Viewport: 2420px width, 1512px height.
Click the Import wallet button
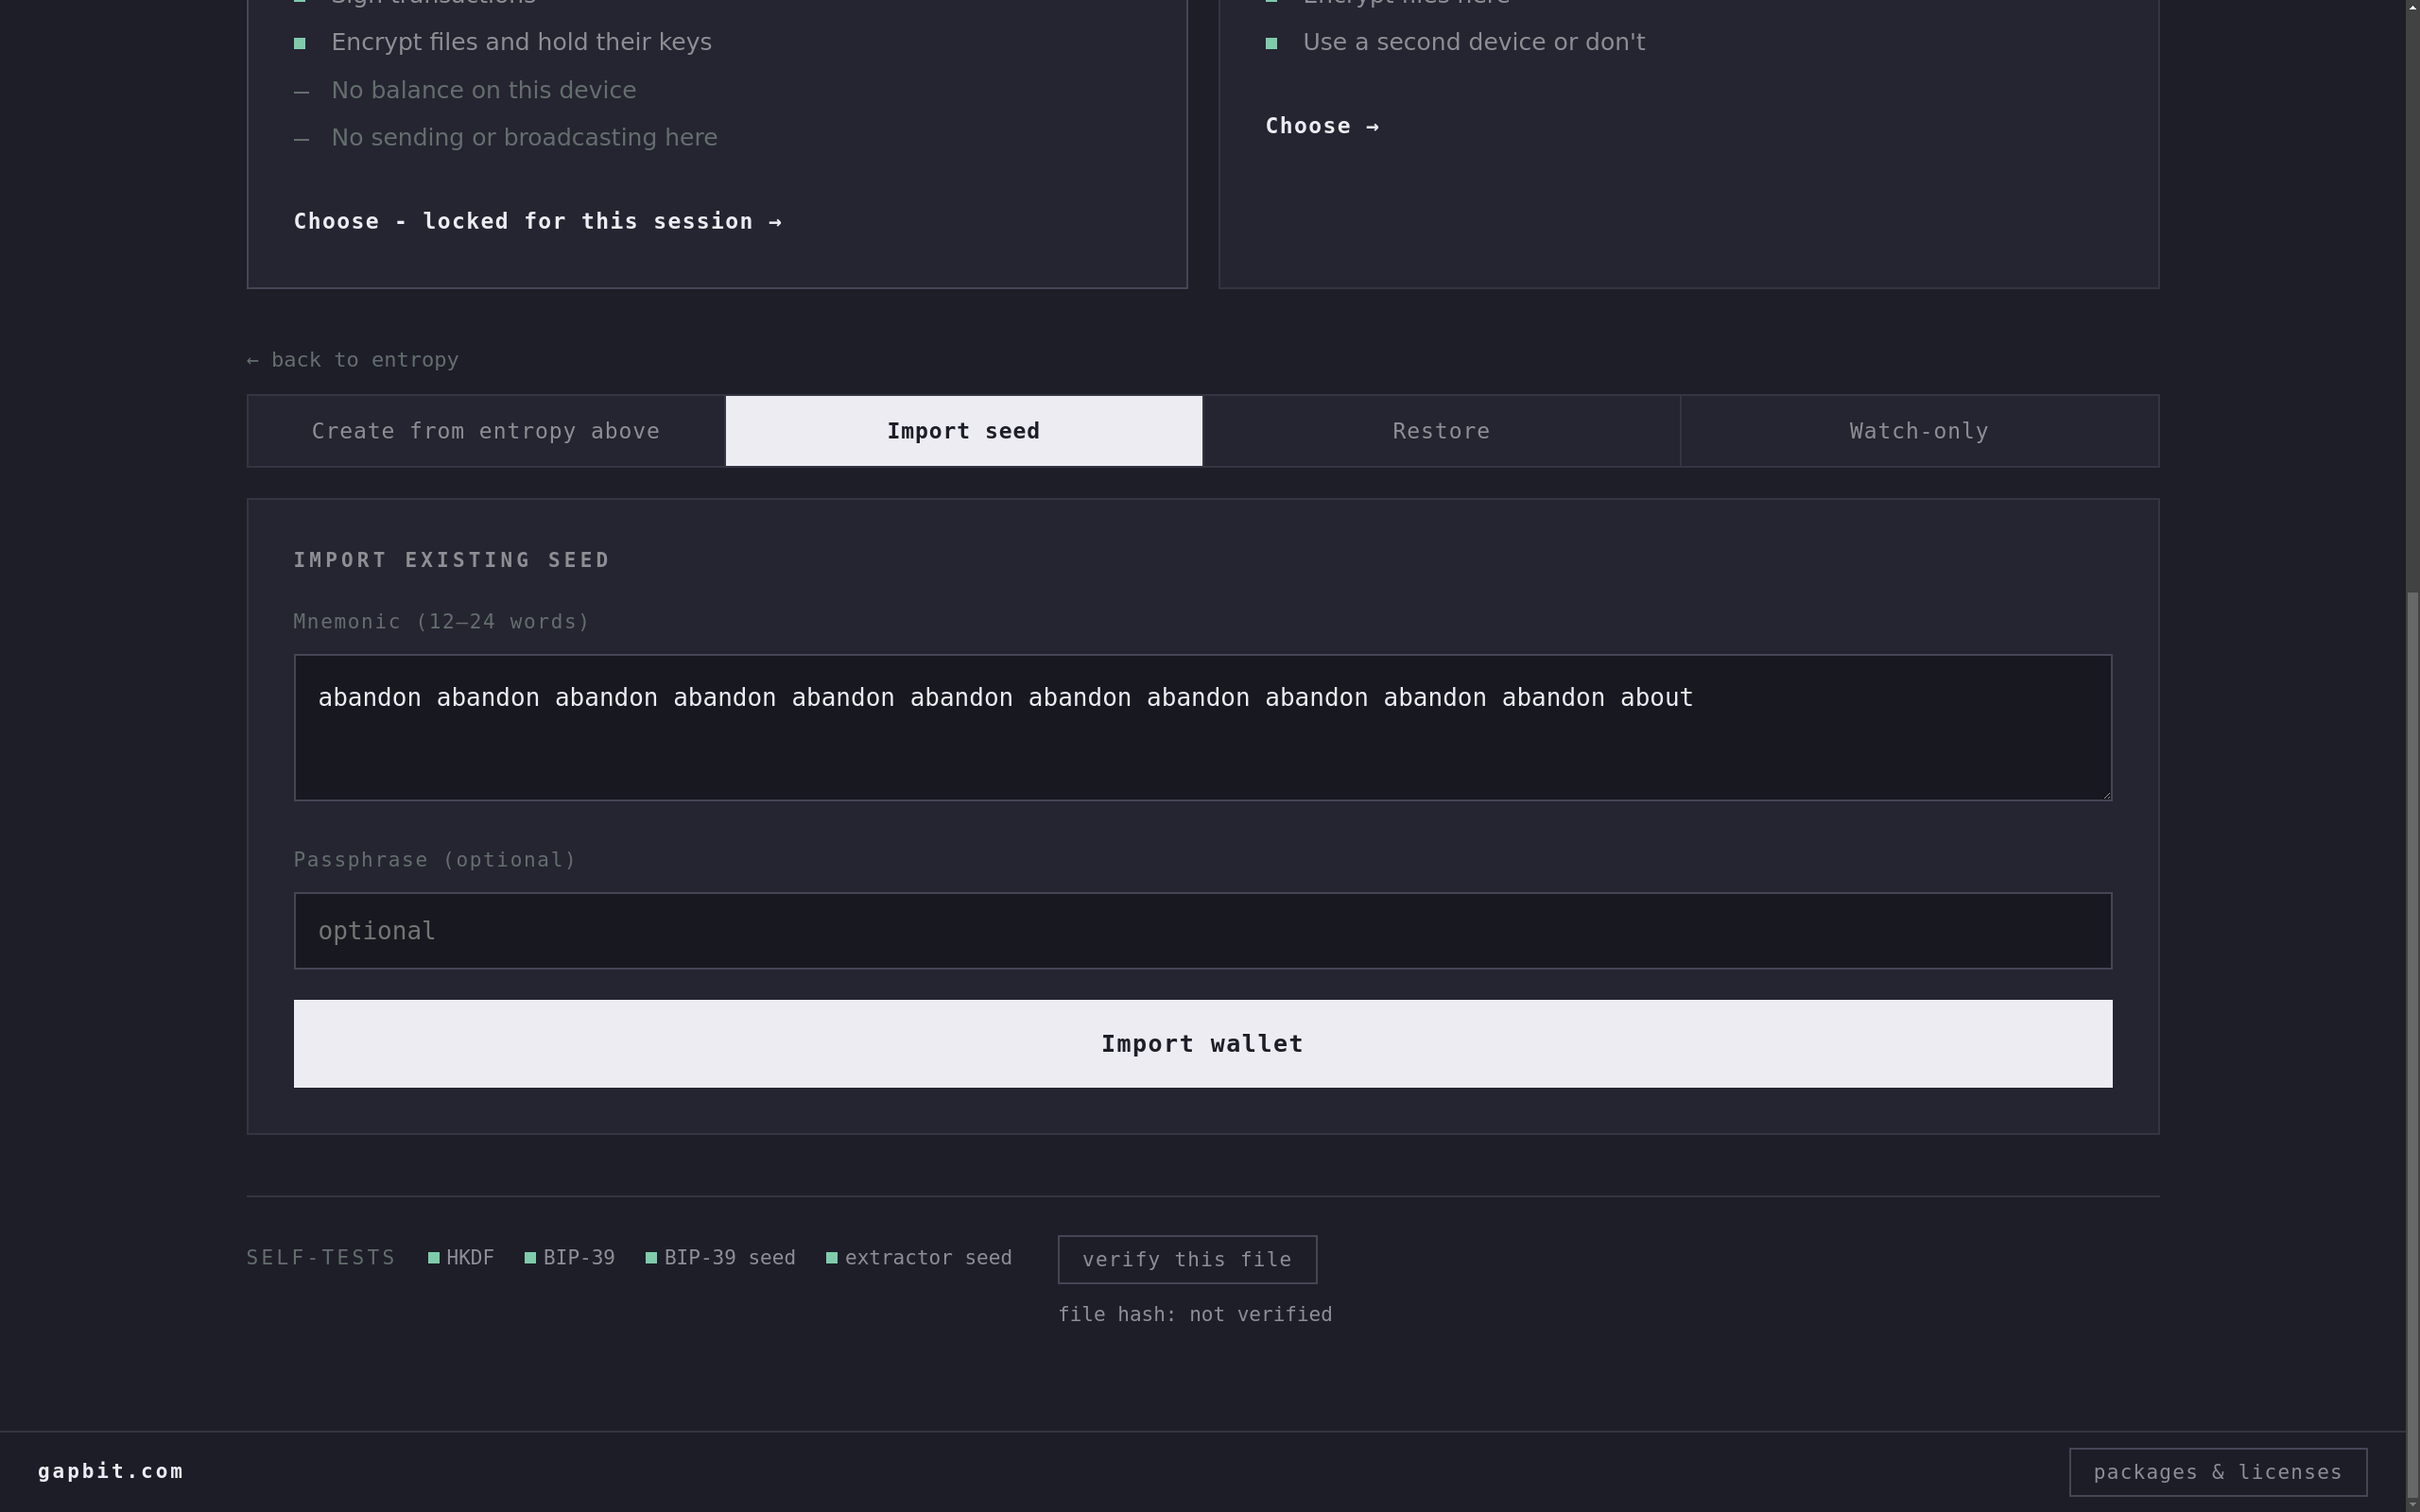[1203, 1044]
